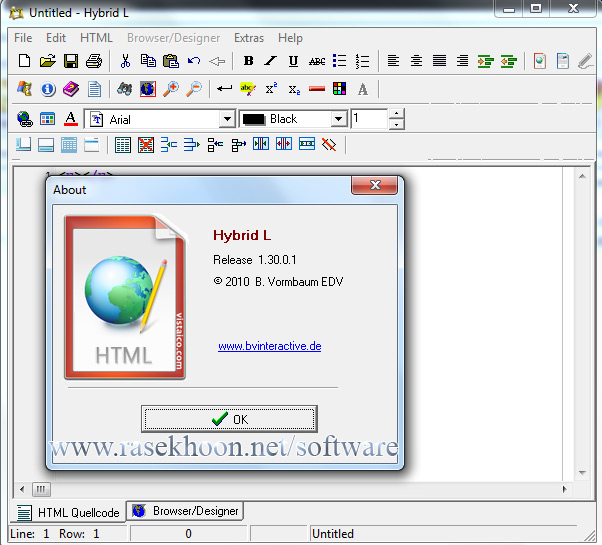Open the www.bvinteractive.de link
The image size is (602, 545).
(x=270, y=346)
